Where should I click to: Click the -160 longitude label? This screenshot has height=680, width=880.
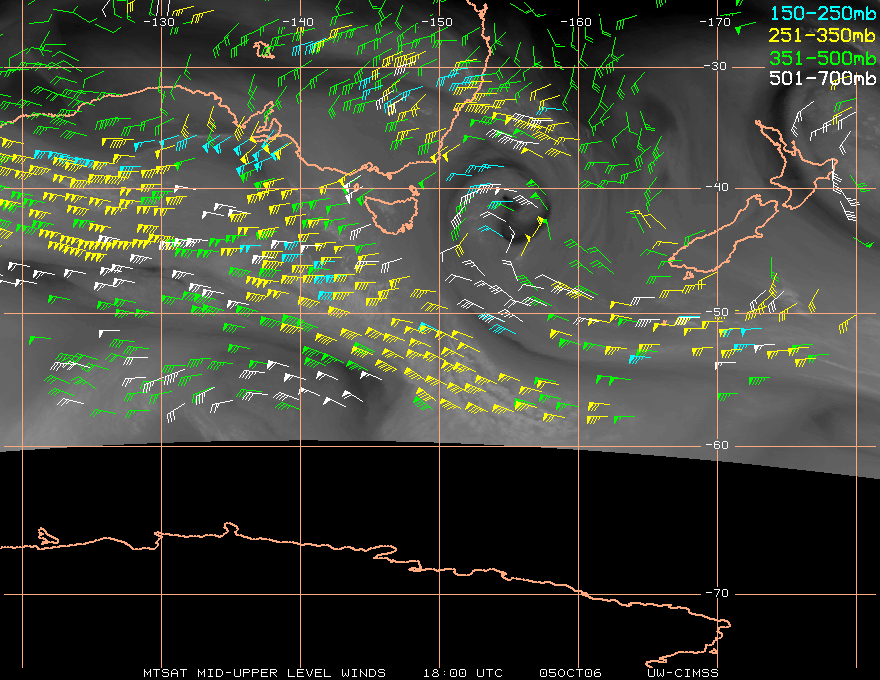(x=576, y=22)
